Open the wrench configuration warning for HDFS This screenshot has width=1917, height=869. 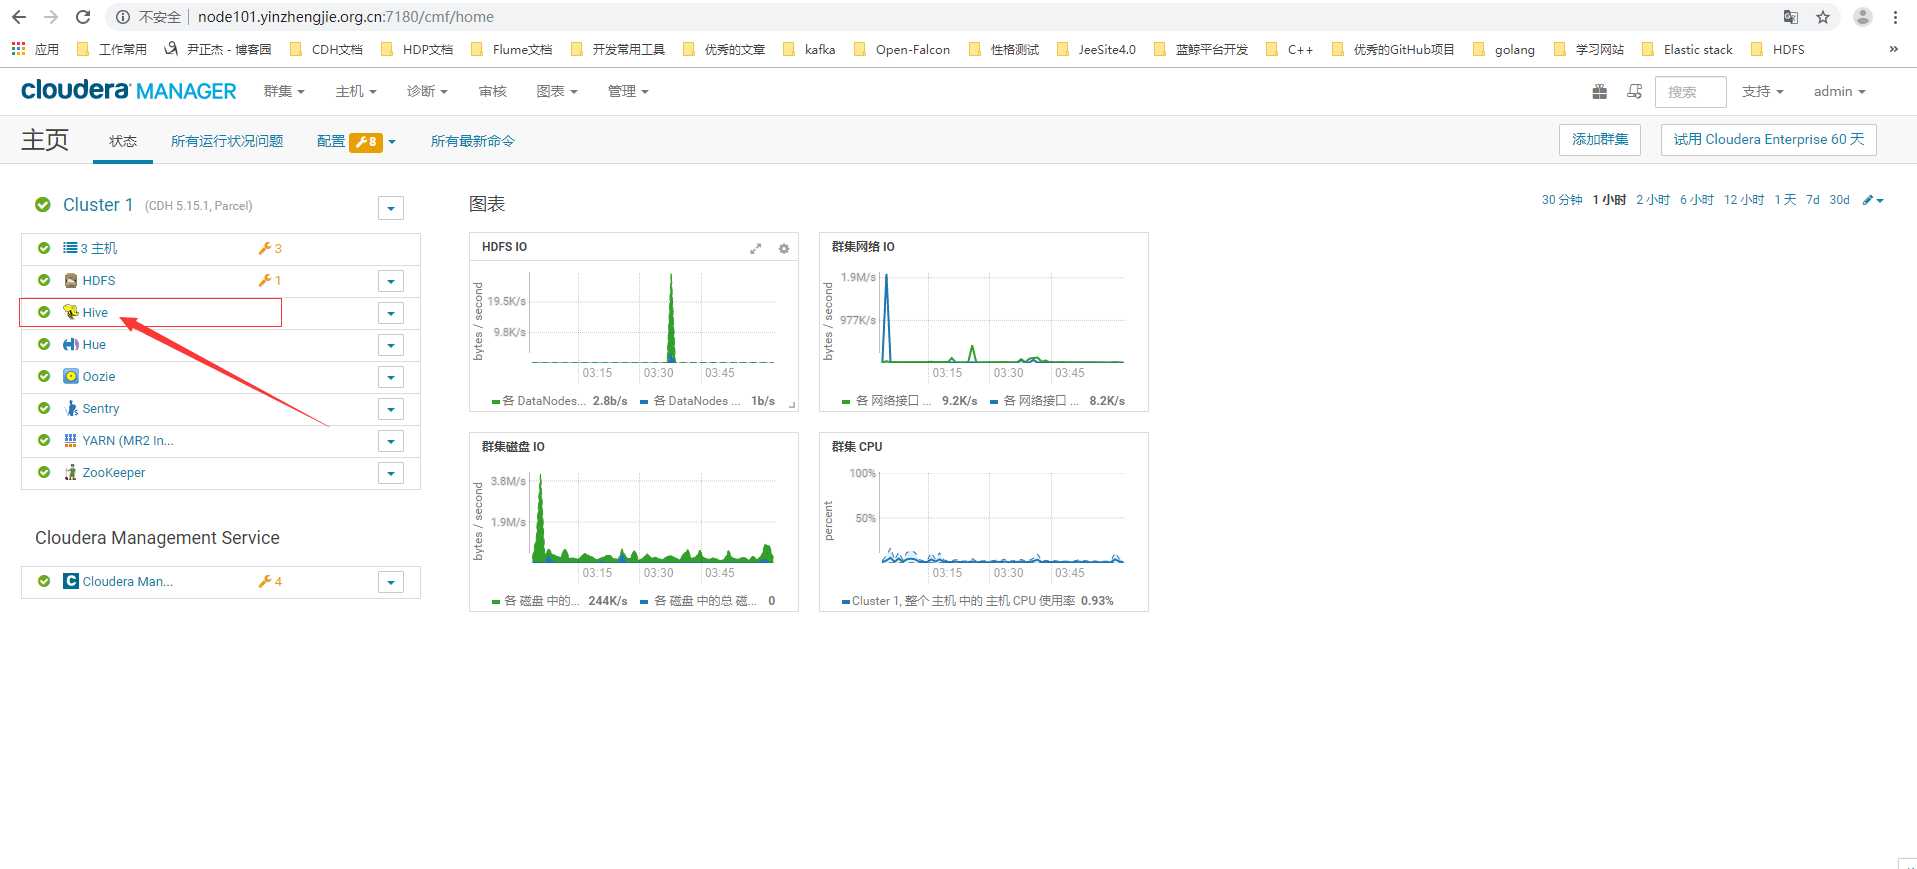click(270, 281)
